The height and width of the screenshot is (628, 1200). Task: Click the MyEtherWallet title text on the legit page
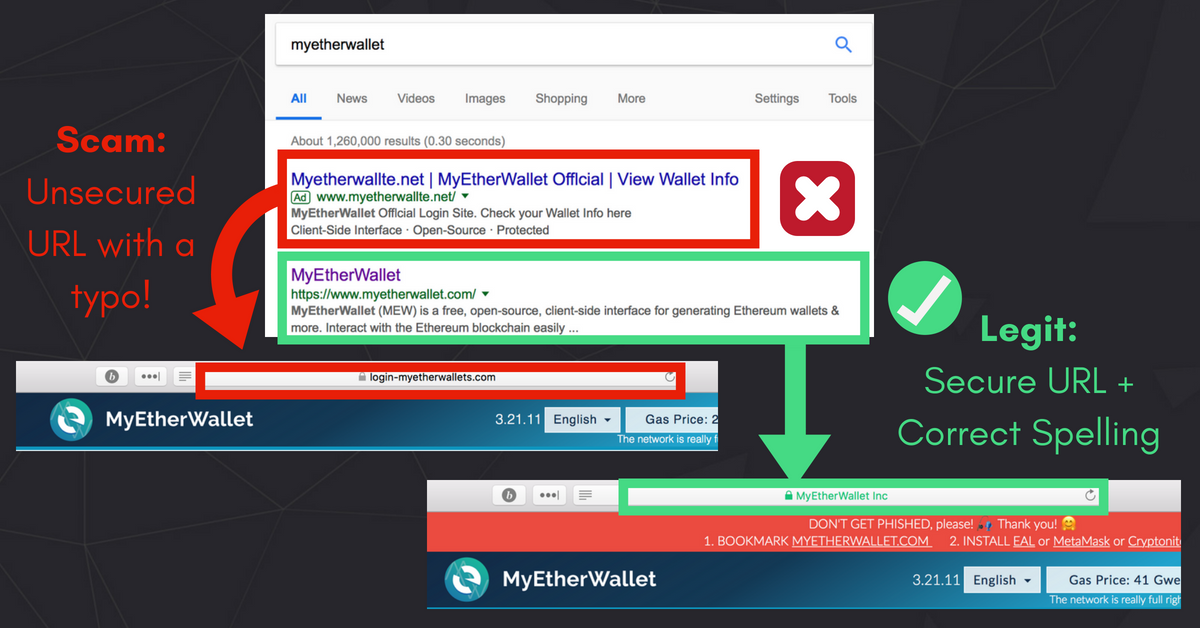579,578
